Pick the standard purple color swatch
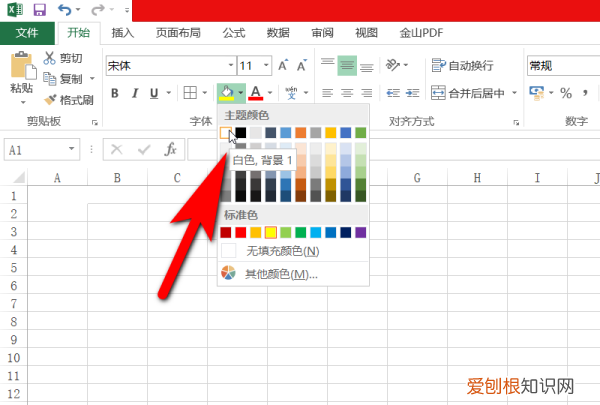 click(360, 232)
